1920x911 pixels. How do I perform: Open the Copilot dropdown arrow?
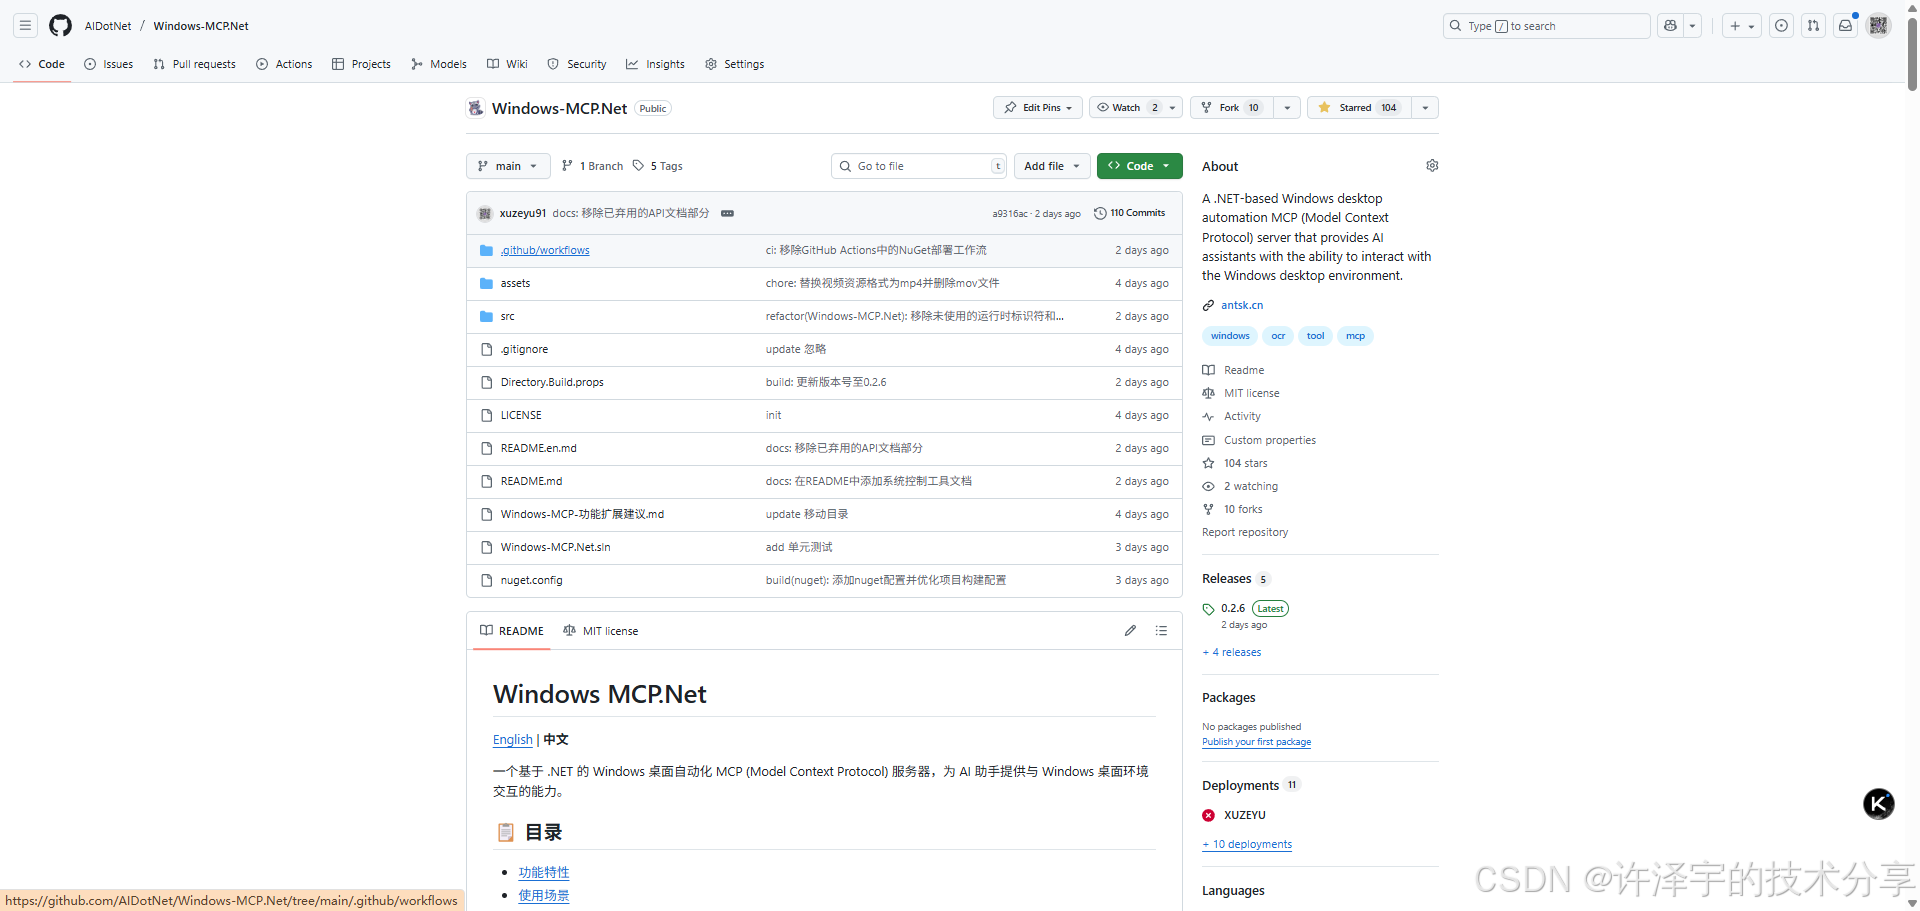1692,26
